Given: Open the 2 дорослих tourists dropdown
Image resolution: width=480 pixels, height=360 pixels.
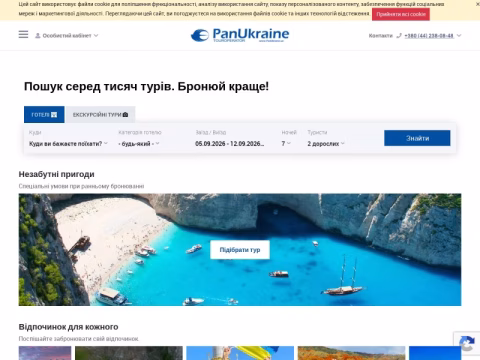Looking at the screenshot, I should point(326,144).
